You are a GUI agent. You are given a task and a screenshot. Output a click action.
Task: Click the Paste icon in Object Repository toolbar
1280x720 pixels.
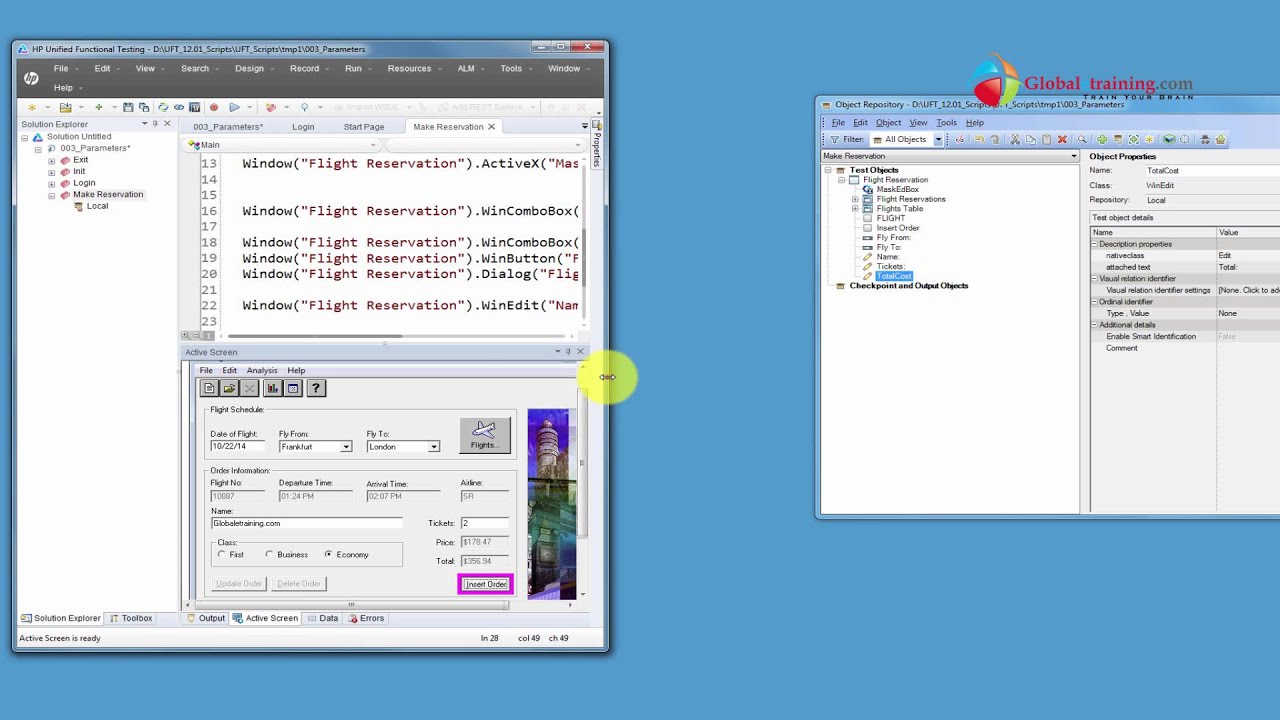click(1047, 139)
